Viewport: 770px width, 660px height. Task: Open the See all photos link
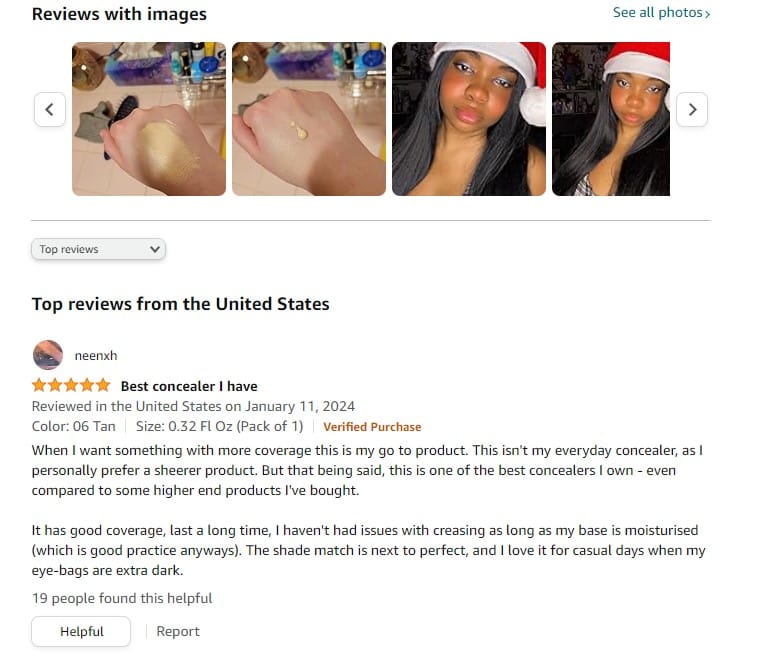(x=661, y=13)
